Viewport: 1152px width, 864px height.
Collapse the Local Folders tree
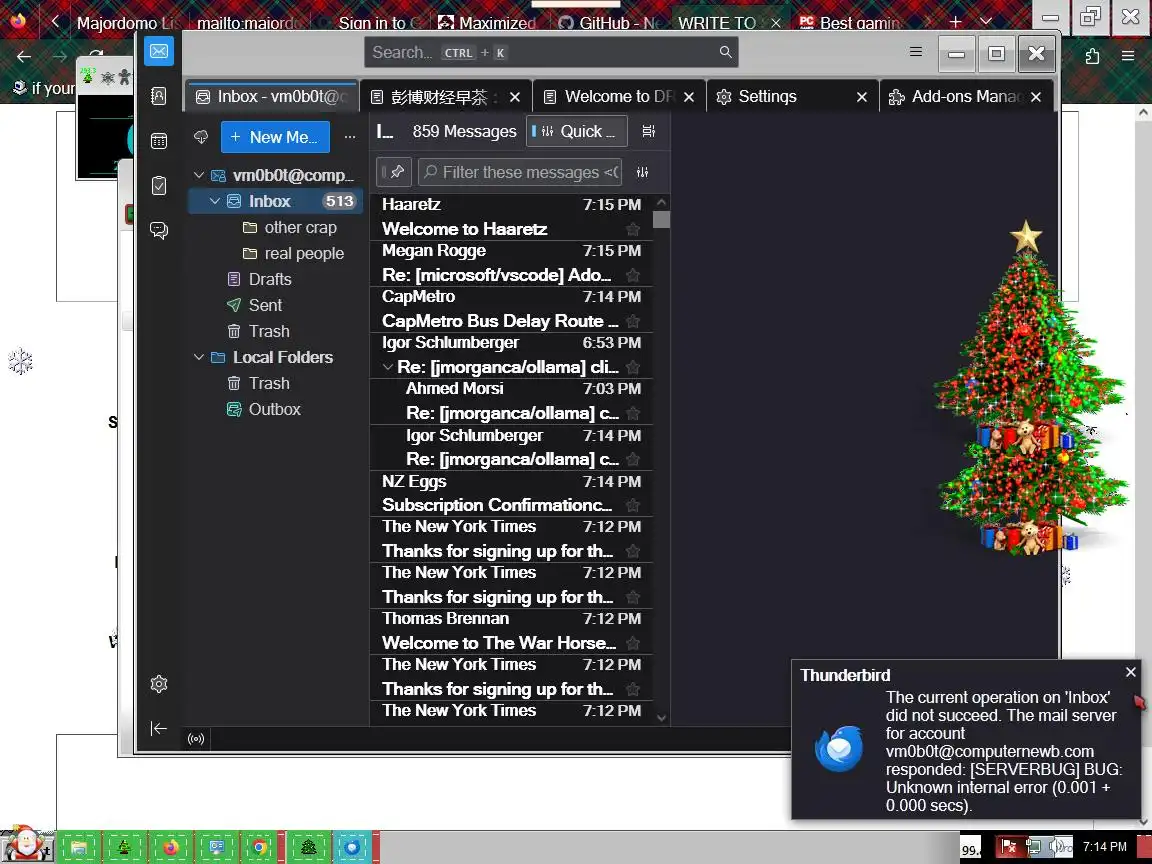point(198,357)
